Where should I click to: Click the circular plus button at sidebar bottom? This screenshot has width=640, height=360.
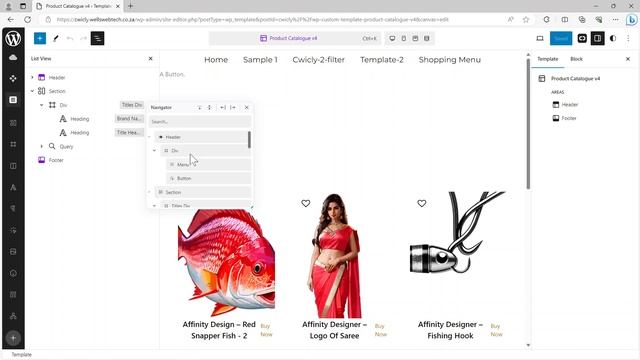(13, 338)
